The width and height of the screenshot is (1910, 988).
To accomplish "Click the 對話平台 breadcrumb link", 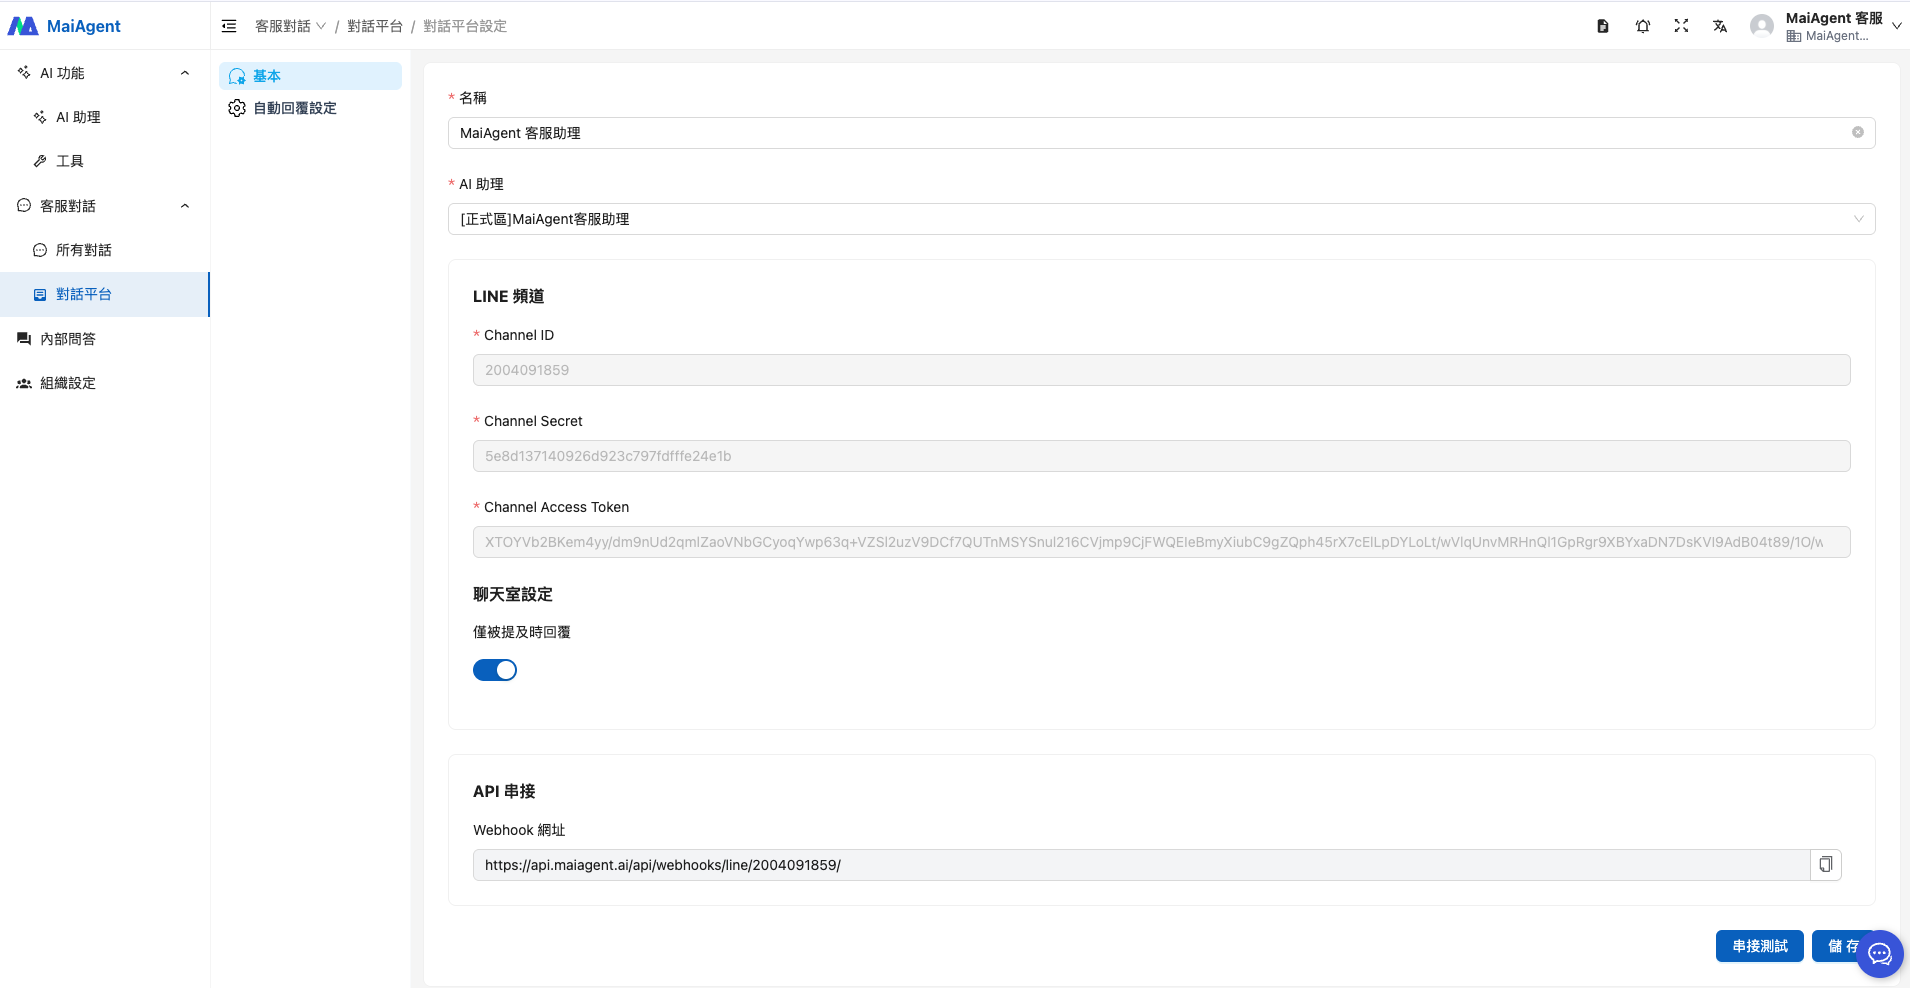I will click(x=375, y=26).
